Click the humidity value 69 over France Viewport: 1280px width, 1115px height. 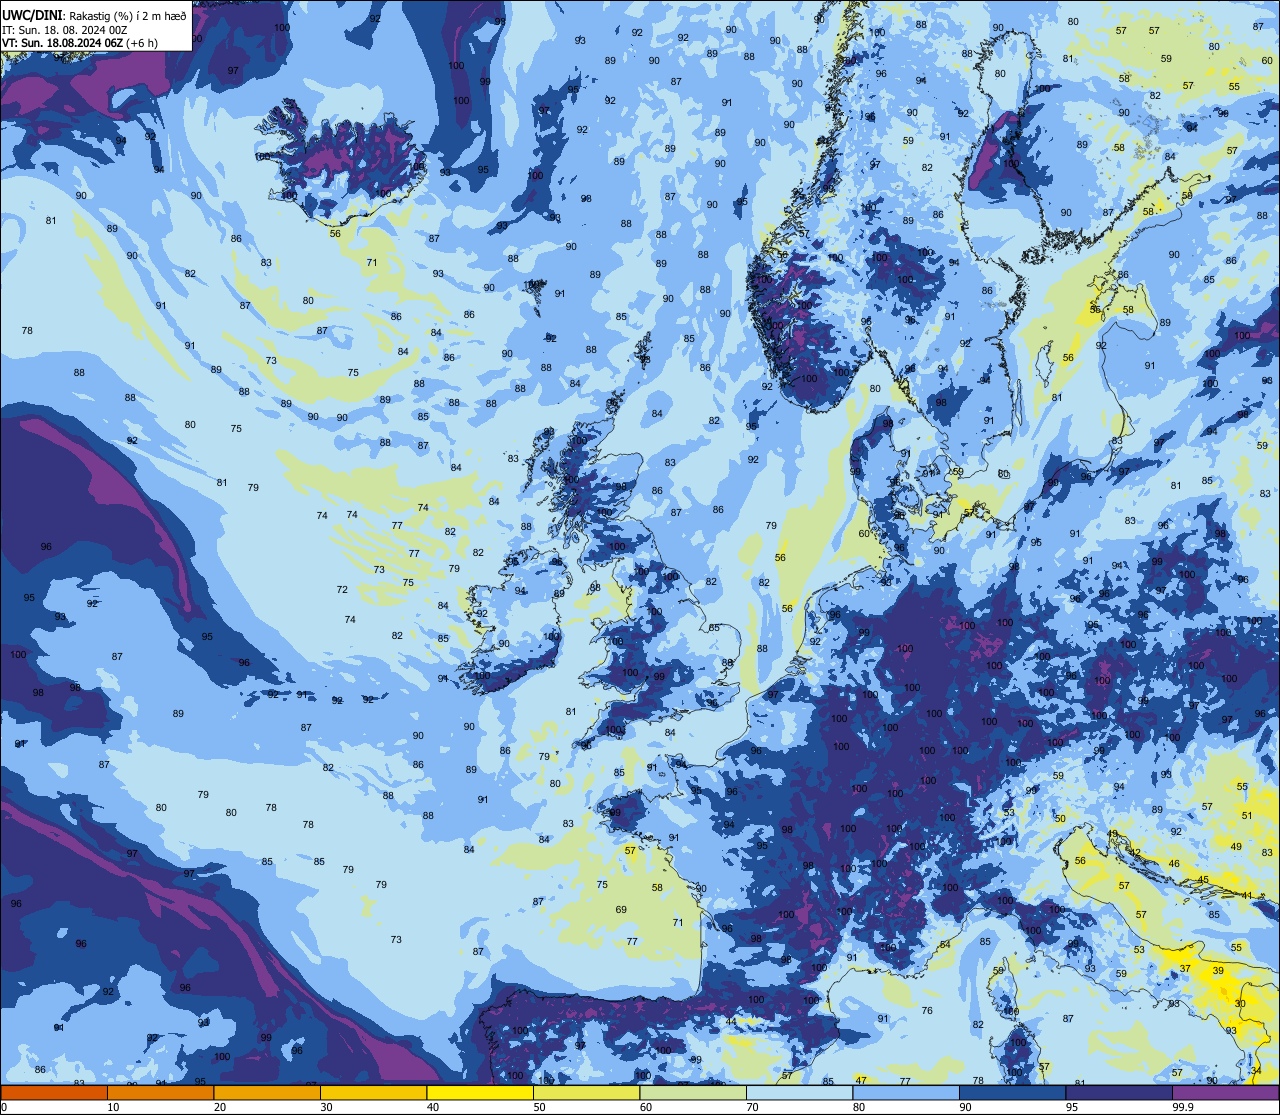coord(621,910)
